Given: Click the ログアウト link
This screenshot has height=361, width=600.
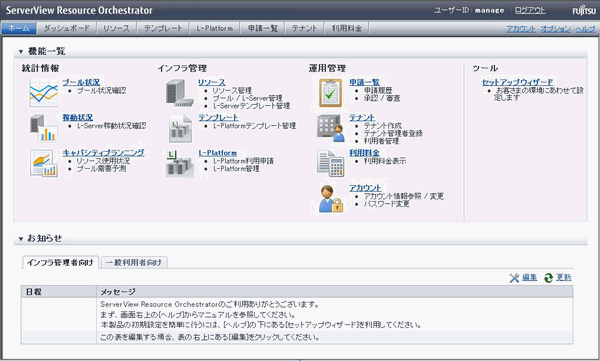Looking at the screenshot, I should pos(530,10).
